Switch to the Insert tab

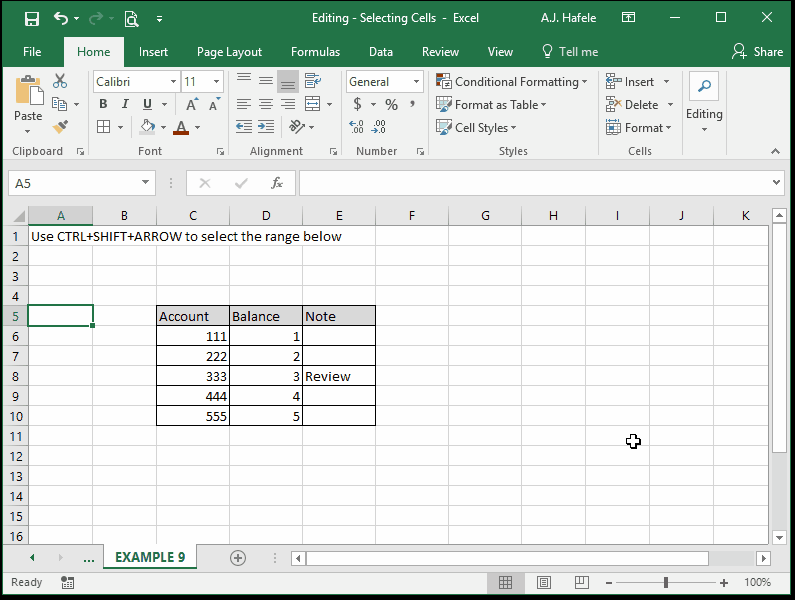(x=153, y=52)
